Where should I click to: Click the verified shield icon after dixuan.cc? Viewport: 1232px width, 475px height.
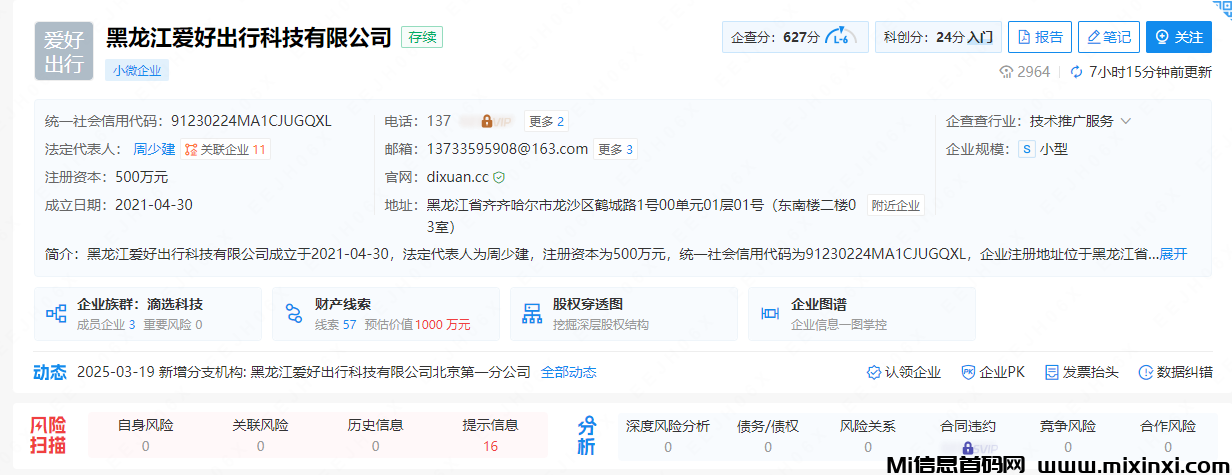[499, 177]
